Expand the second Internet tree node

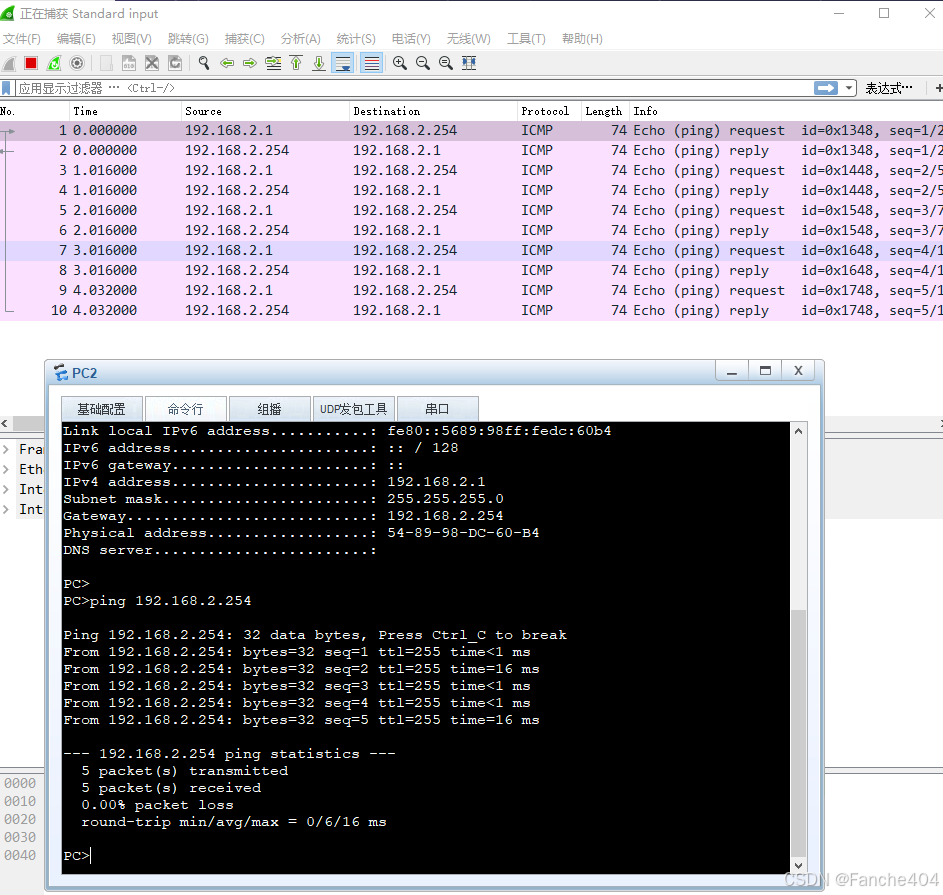[x=5, y=509]
